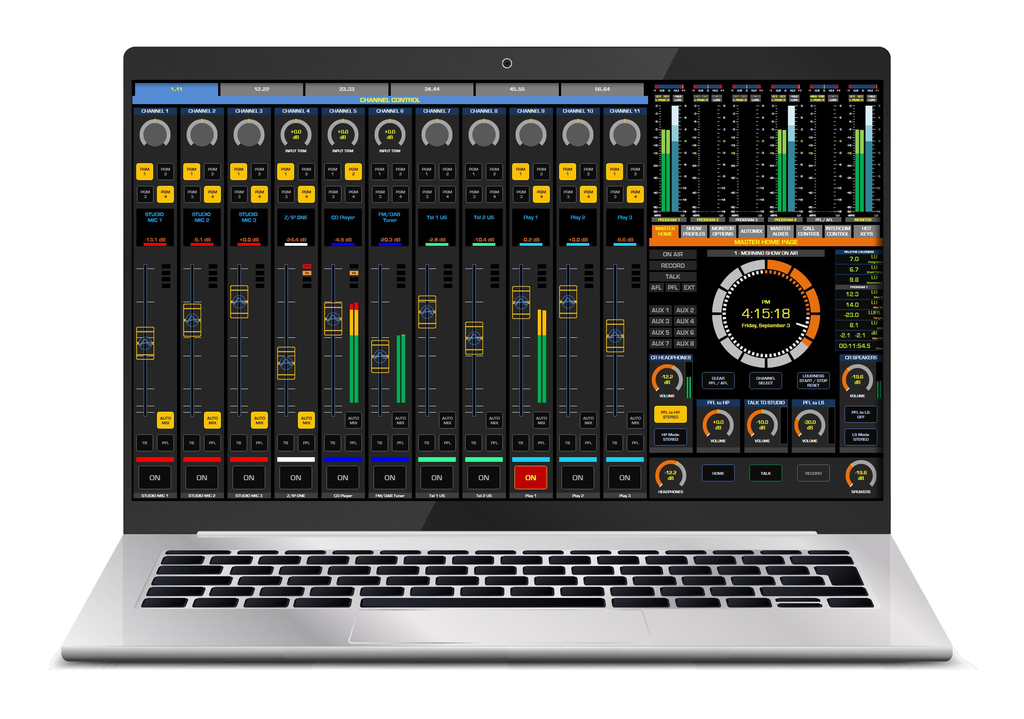Click the Channel 9 Play 1 fader handle

coord(521,302)
